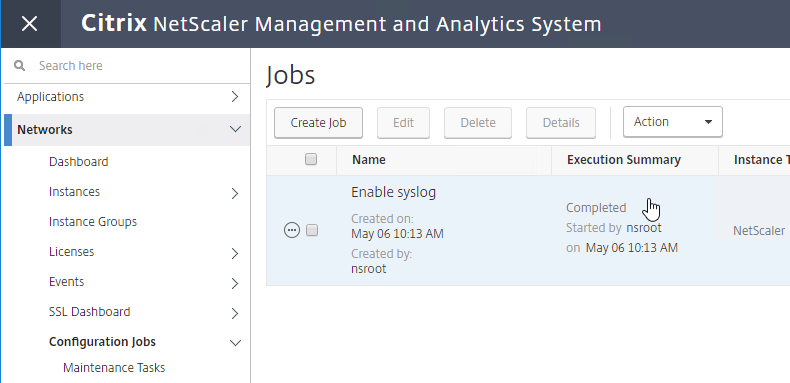Open Events in the sidebar
790x383 pixels.
point(67,281)
